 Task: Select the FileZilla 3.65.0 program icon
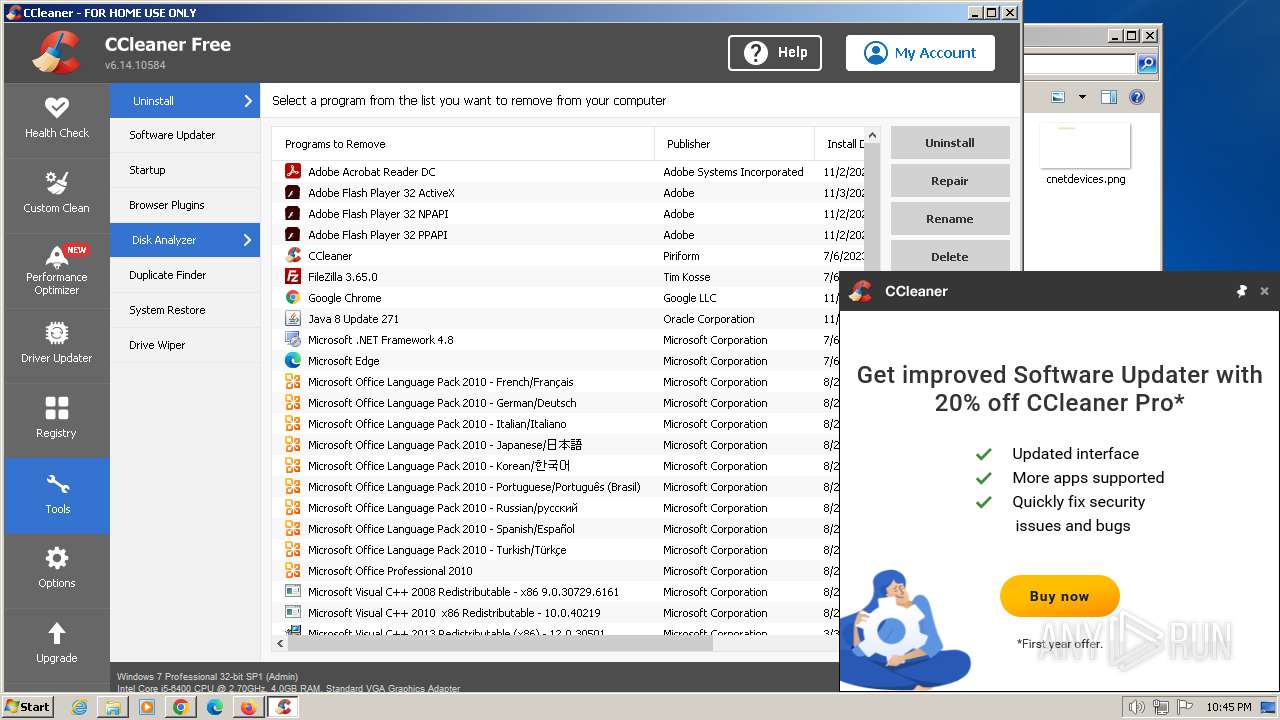tap(293, 276)
